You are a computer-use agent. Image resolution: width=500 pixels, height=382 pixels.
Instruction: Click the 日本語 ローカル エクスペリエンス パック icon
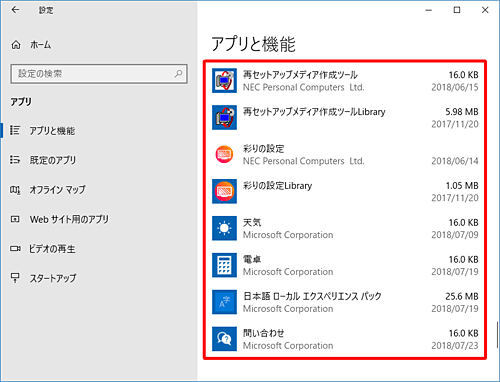click(224, 302)
